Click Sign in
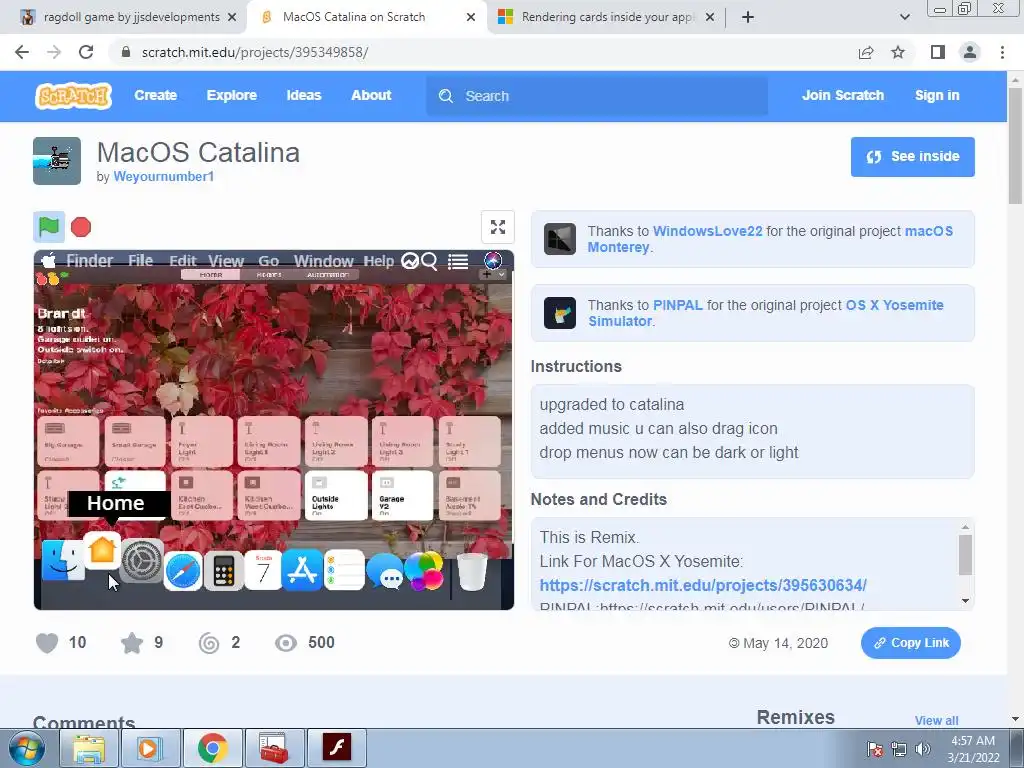 point(937,95)
